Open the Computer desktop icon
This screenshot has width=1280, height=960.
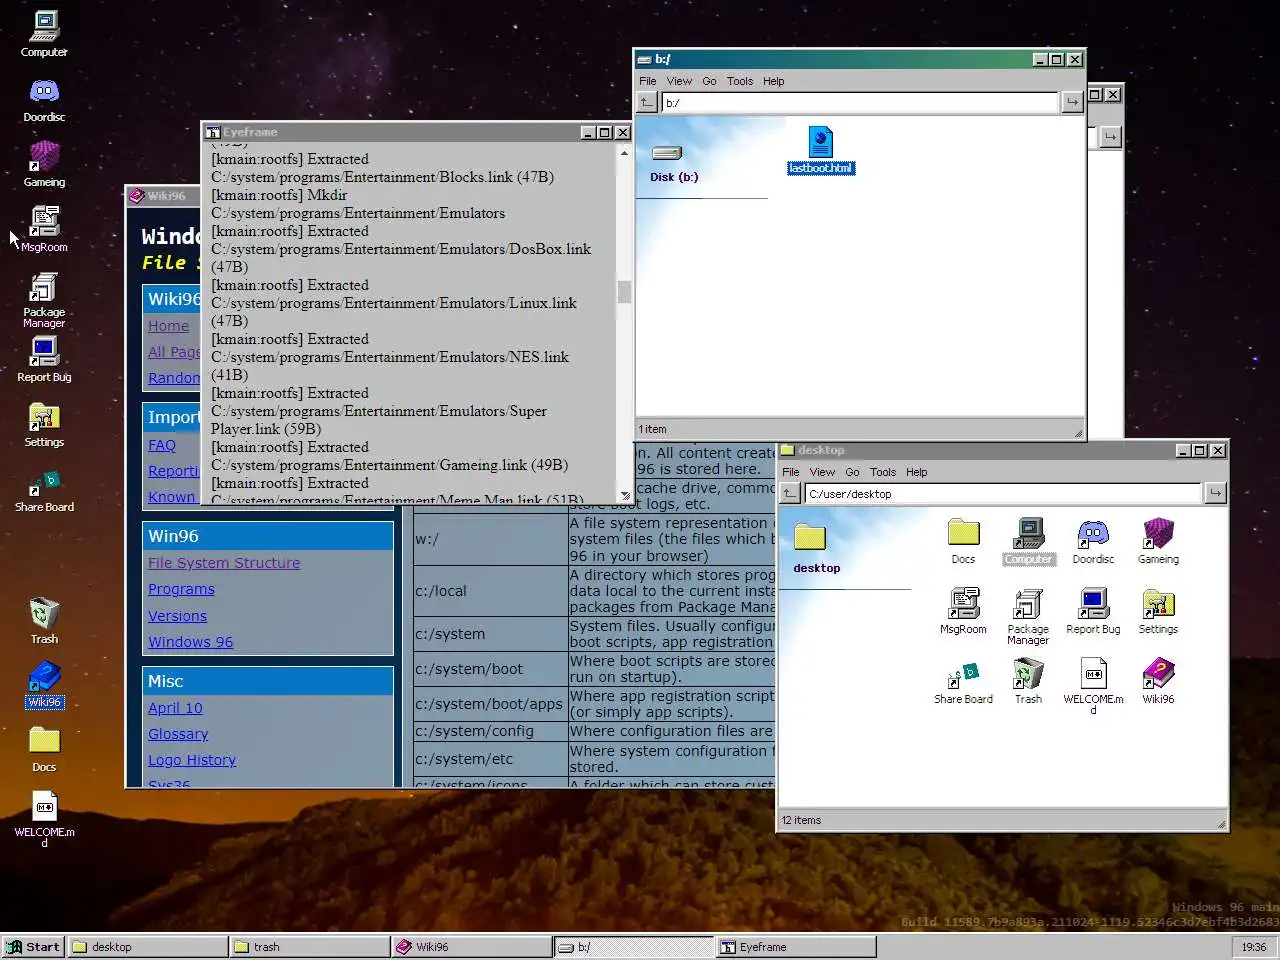click(44, 34)
